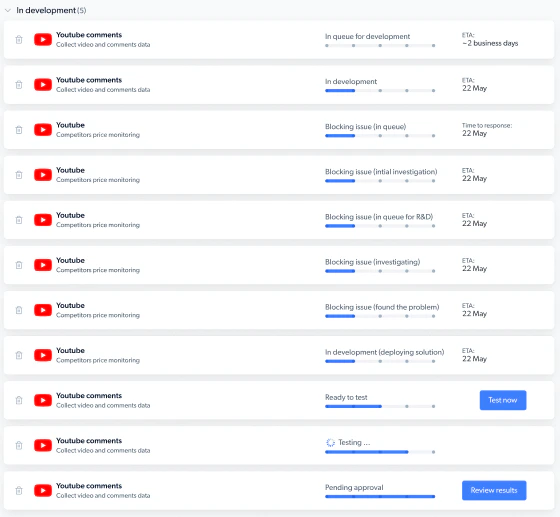Click the Test now button

(x=503, y=400)
